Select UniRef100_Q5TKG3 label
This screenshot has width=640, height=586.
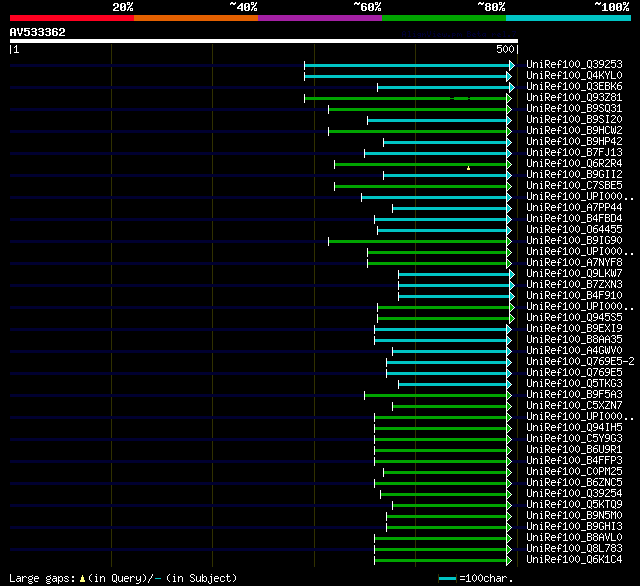pos(574,384)
